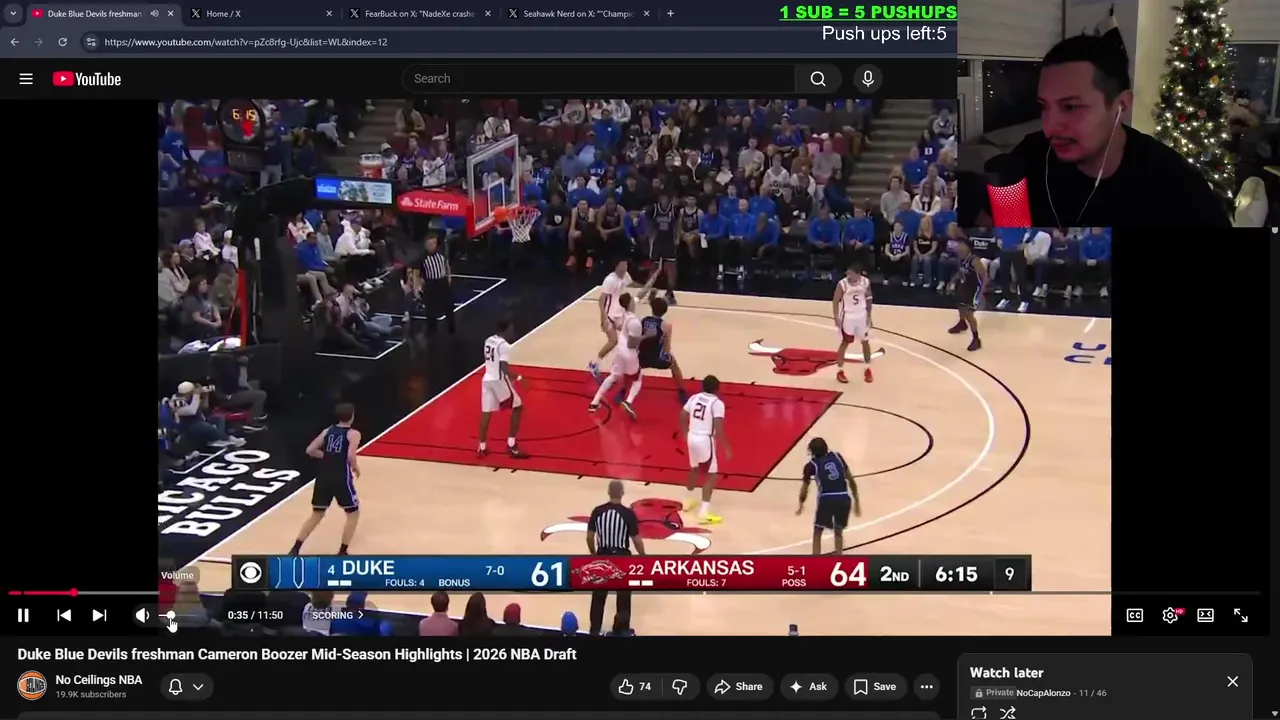Close the Home / X tab
The image size is (1280, 720).
coord(329,13)
